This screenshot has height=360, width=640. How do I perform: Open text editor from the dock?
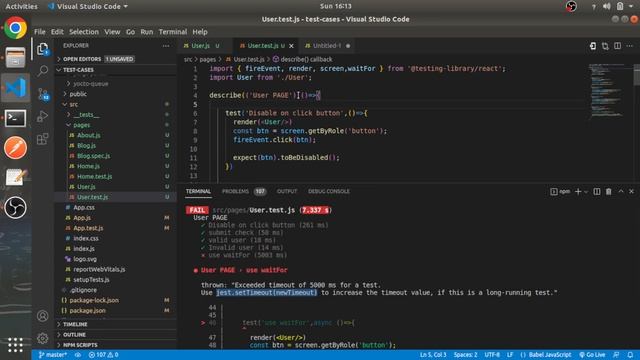click(16, 178)
